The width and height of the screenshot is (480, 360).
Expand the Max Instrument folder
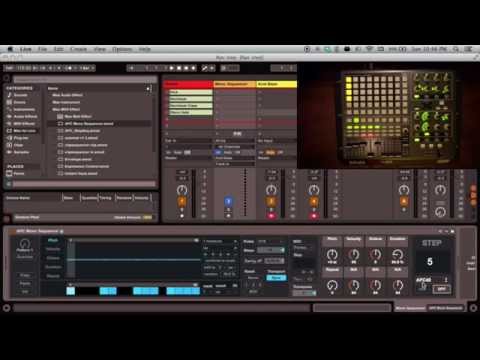[x=66, y=102]
